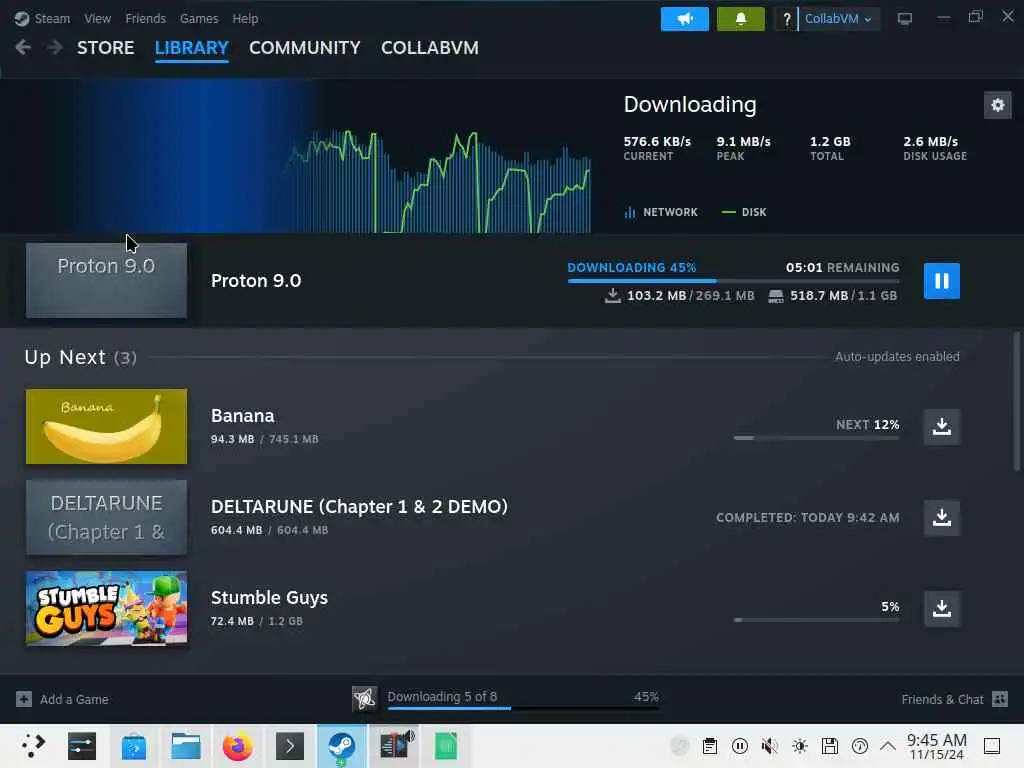Click Banana's 12% progress bar
The height and width of the screenshot is (768, 1024).
[x=816, y=438]
